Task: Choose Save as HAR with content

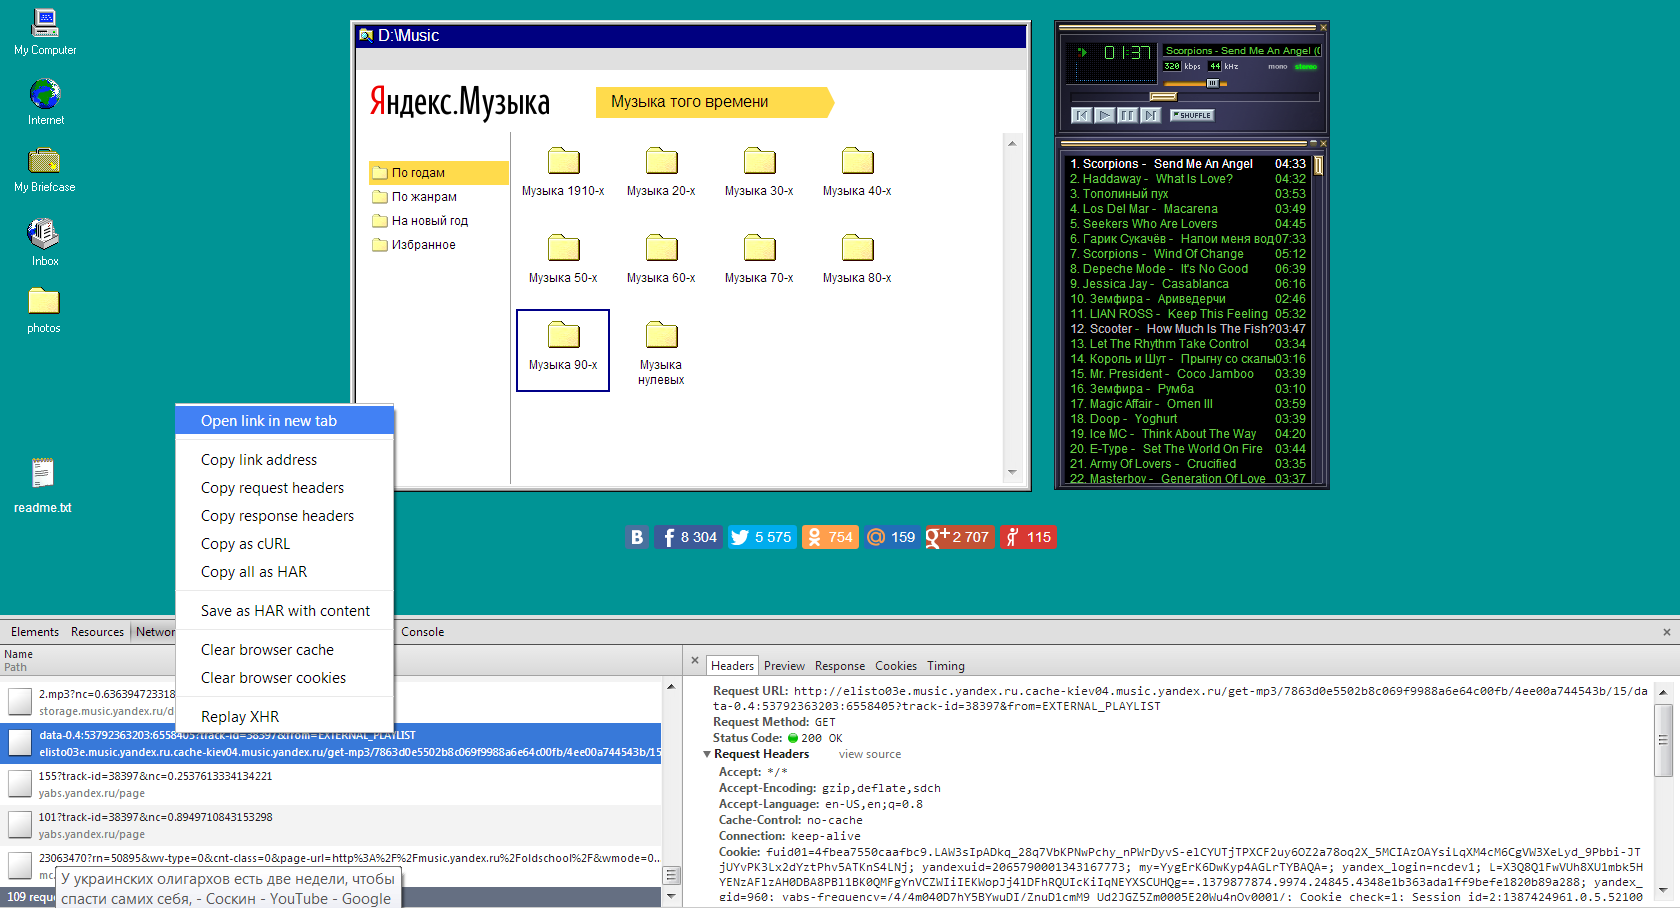Action: pos(285,611)
